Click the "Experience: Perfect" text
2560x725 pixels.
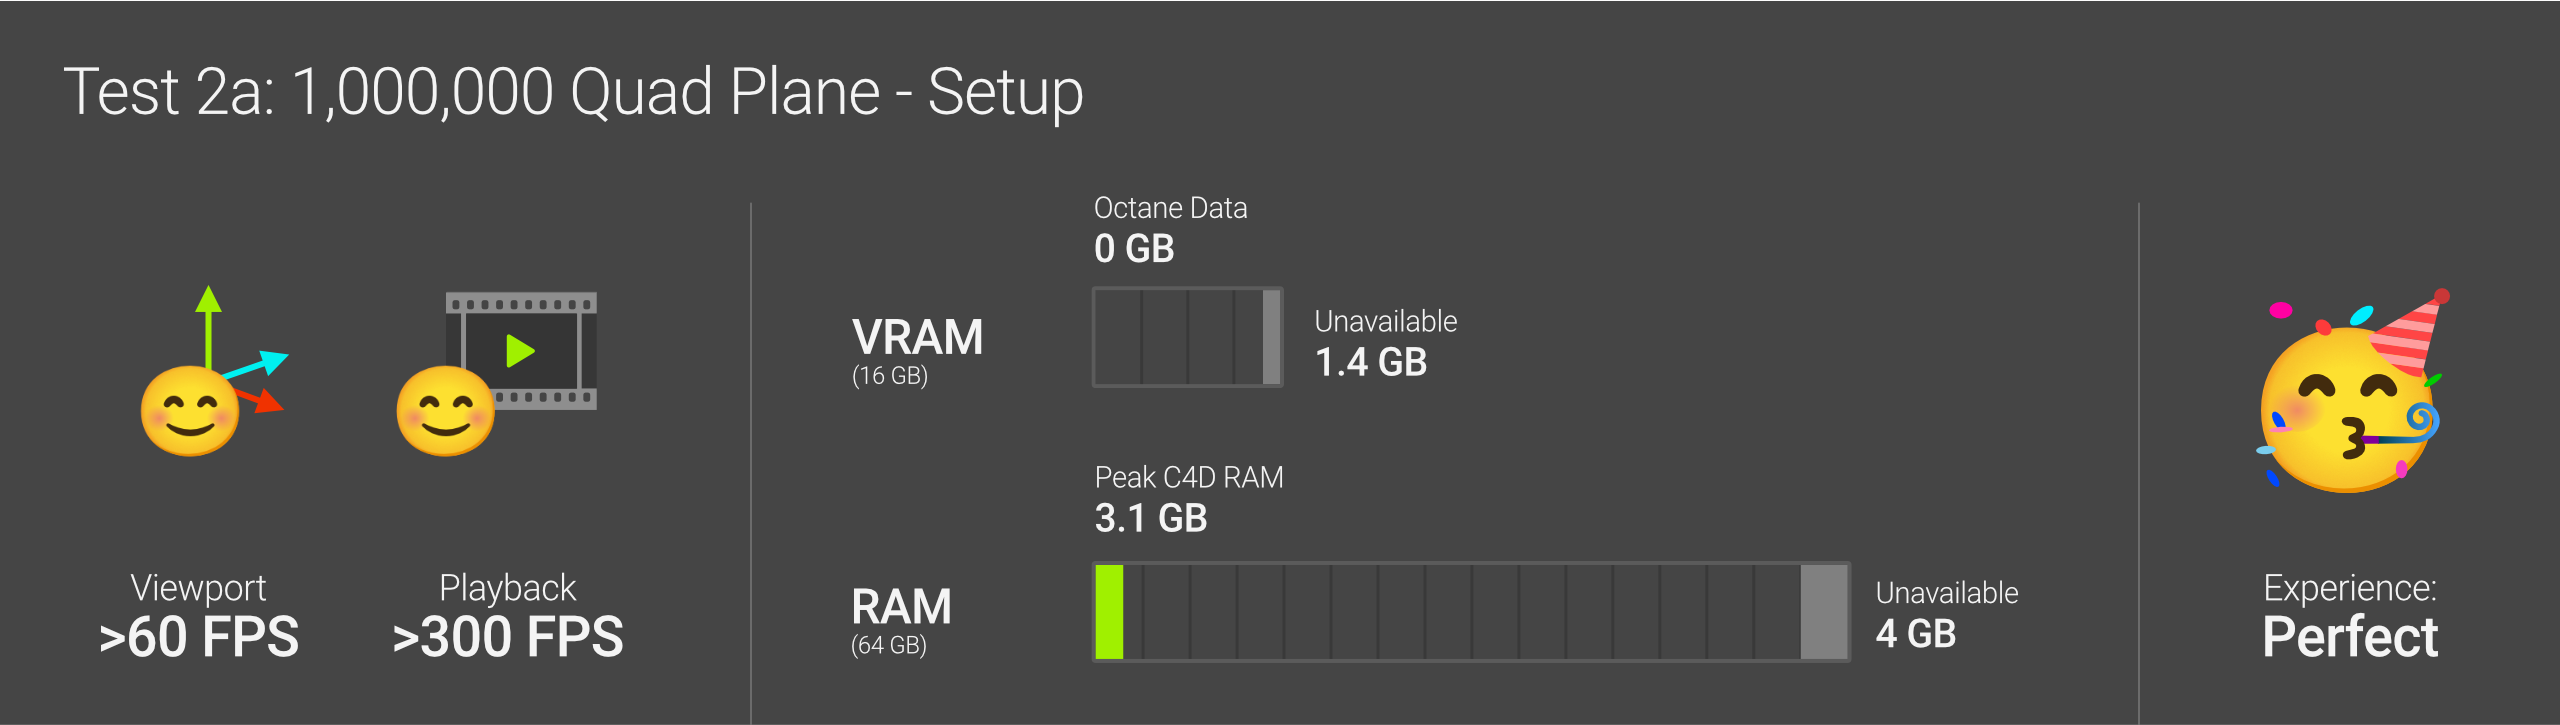[2350, 616]
